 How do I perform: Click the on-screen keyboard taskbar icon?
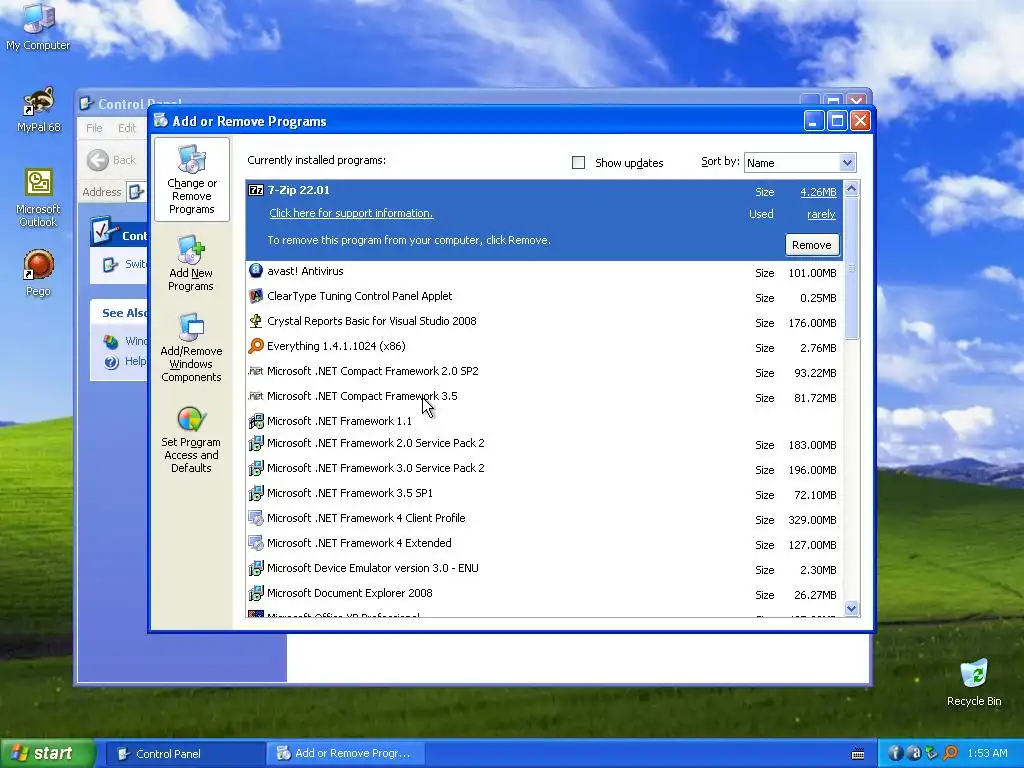point(858,754)
